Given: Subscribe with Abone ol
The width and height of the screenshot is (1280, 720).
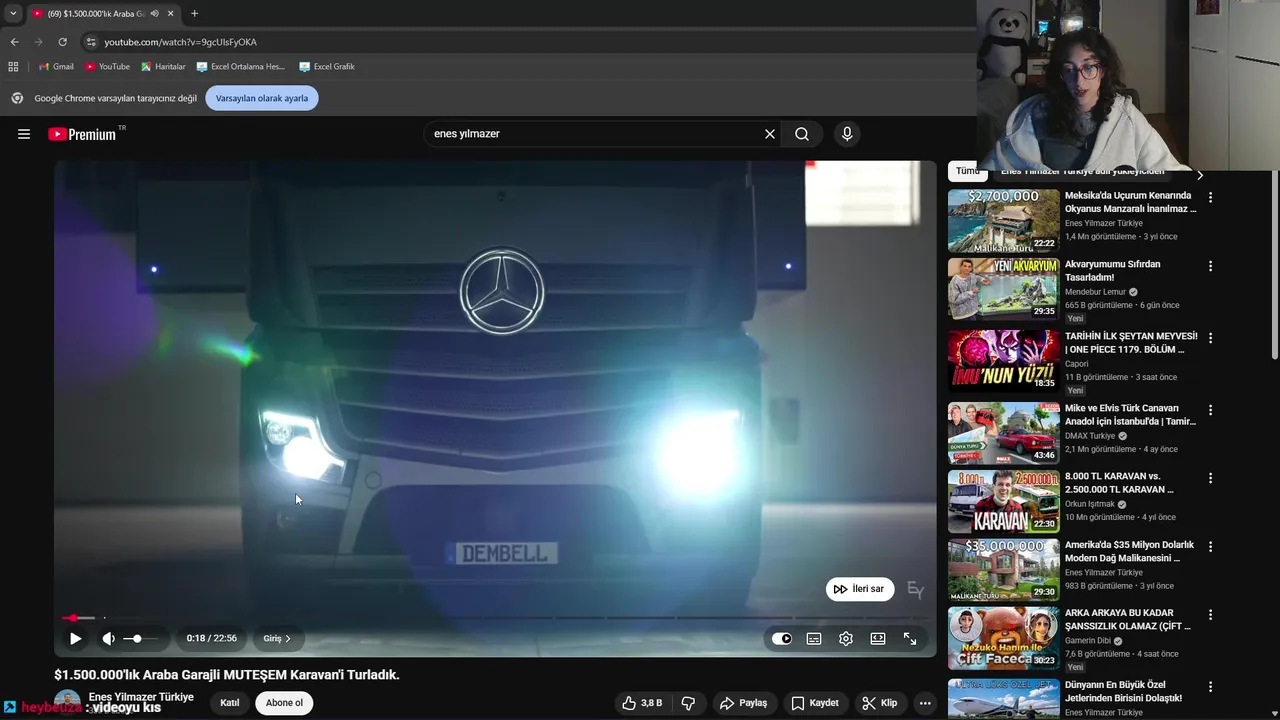Looking at the screenshot, I should 284,703.
